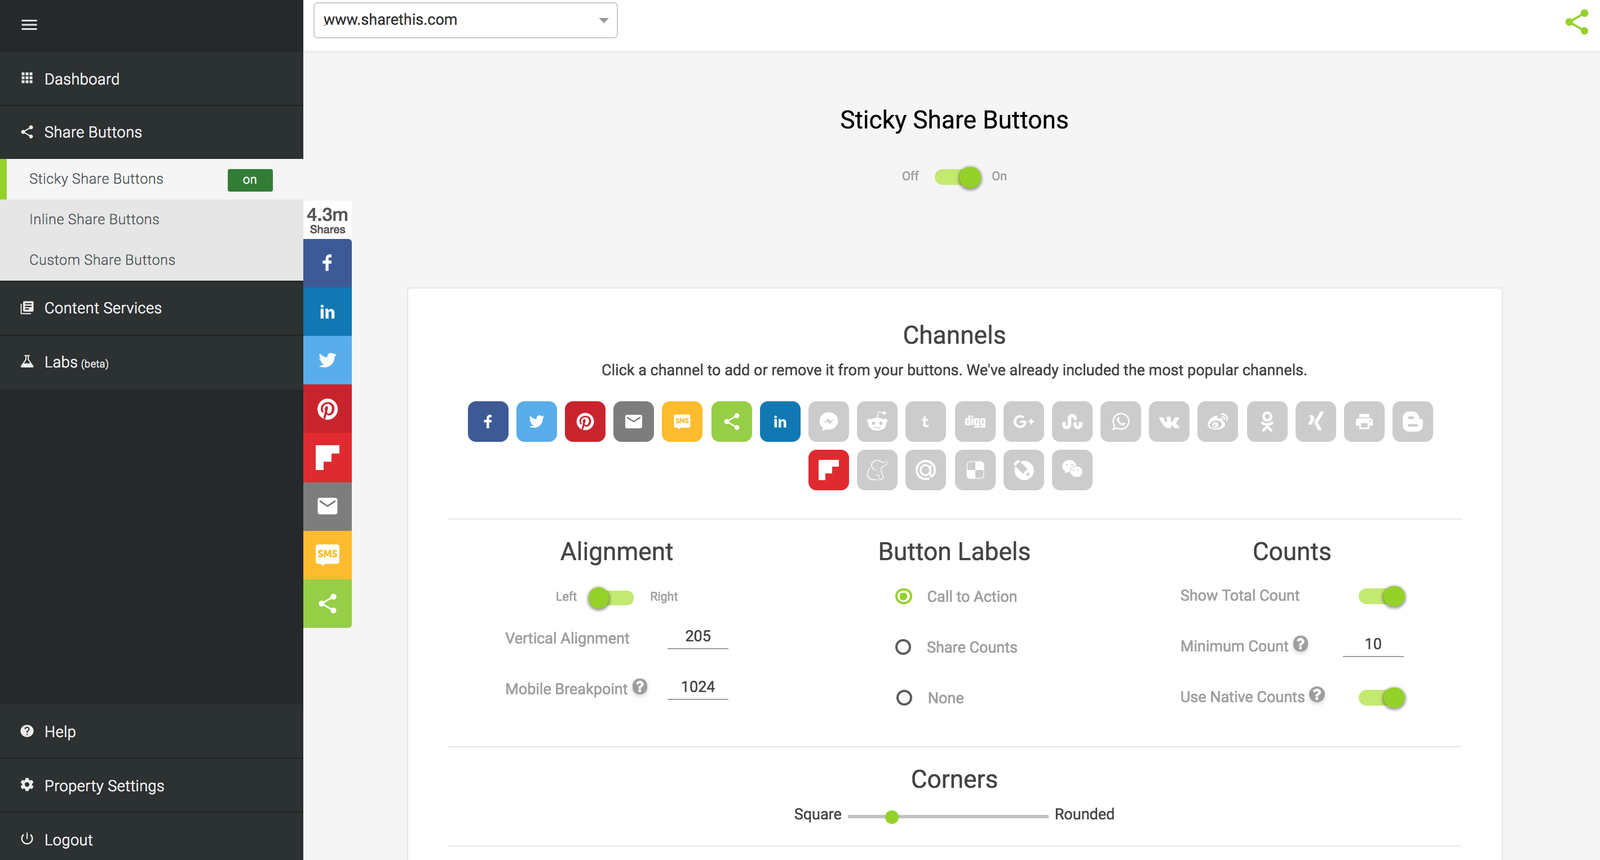The width and height of the screenshot is (1600, 860).
Task: Add the Google Plus channel
Action: click(1024, 422)
